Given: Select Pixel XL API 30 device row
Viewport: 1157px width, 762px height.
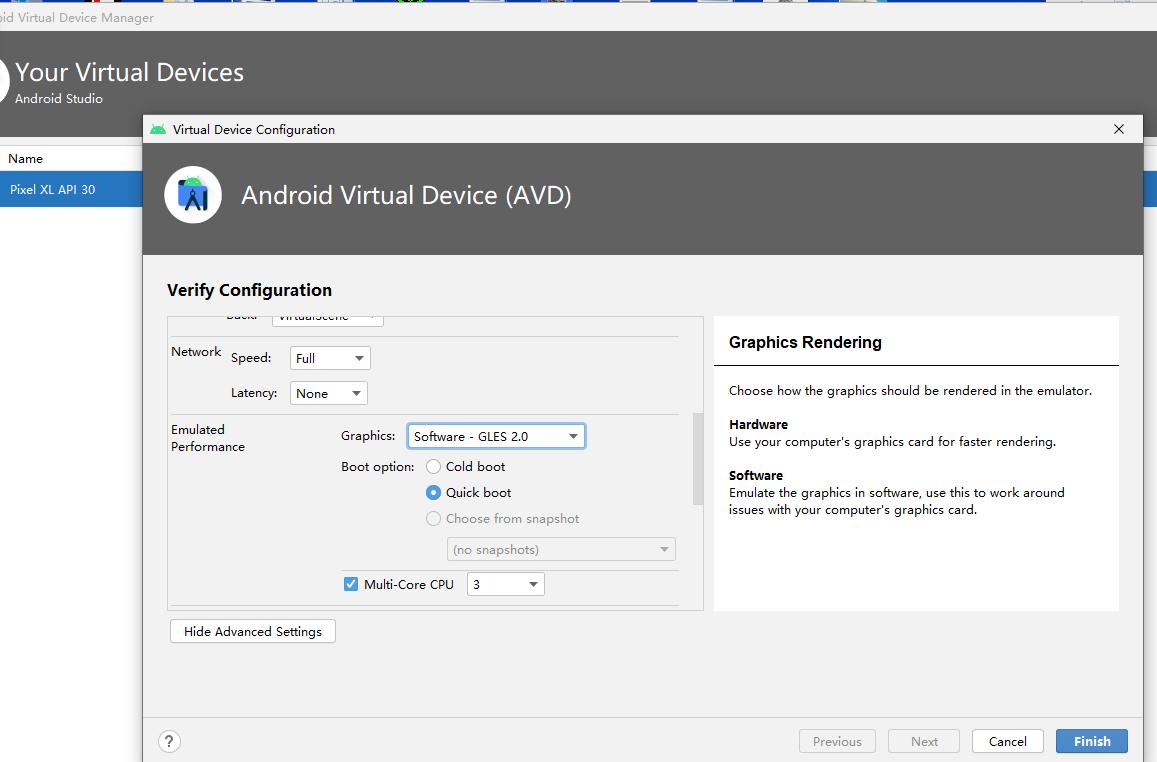Looking at the screenshot, I should coord(70,189).
